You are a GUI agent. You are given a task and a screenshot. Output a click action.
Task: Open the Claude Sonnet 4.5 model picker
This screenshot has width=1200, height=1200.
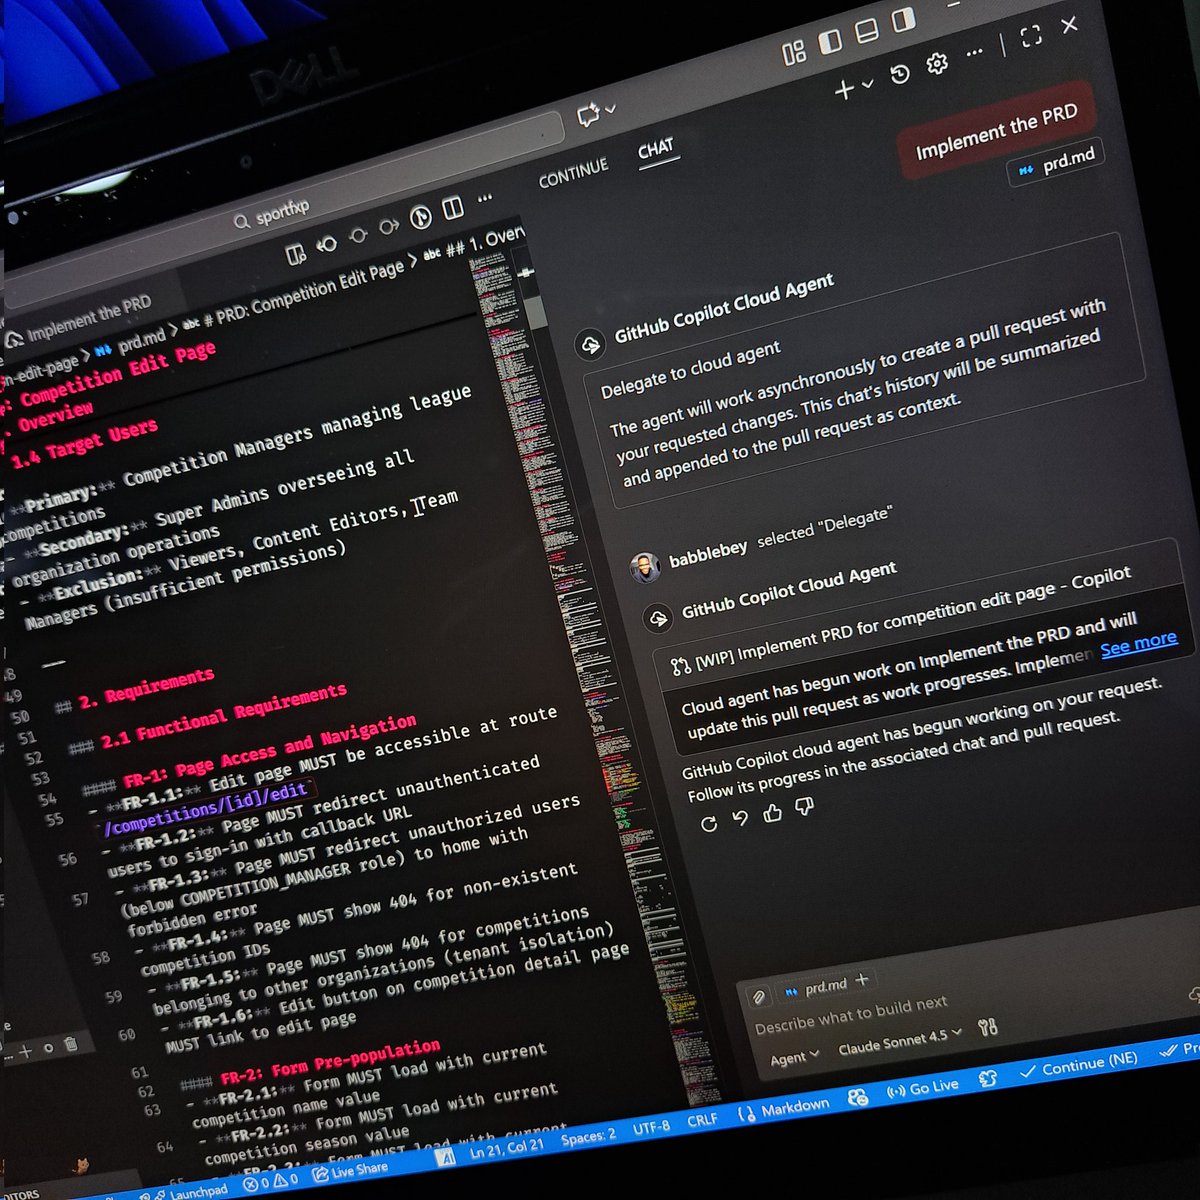(900, 1041)
